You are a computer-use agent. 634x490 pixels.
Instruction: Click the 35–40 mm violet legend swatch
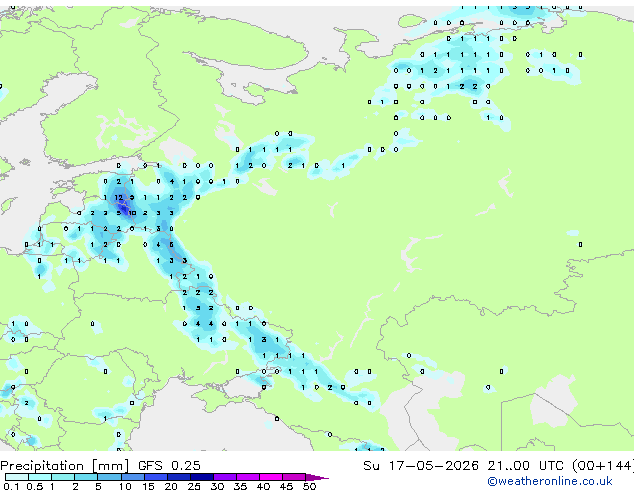coord(247,477)
